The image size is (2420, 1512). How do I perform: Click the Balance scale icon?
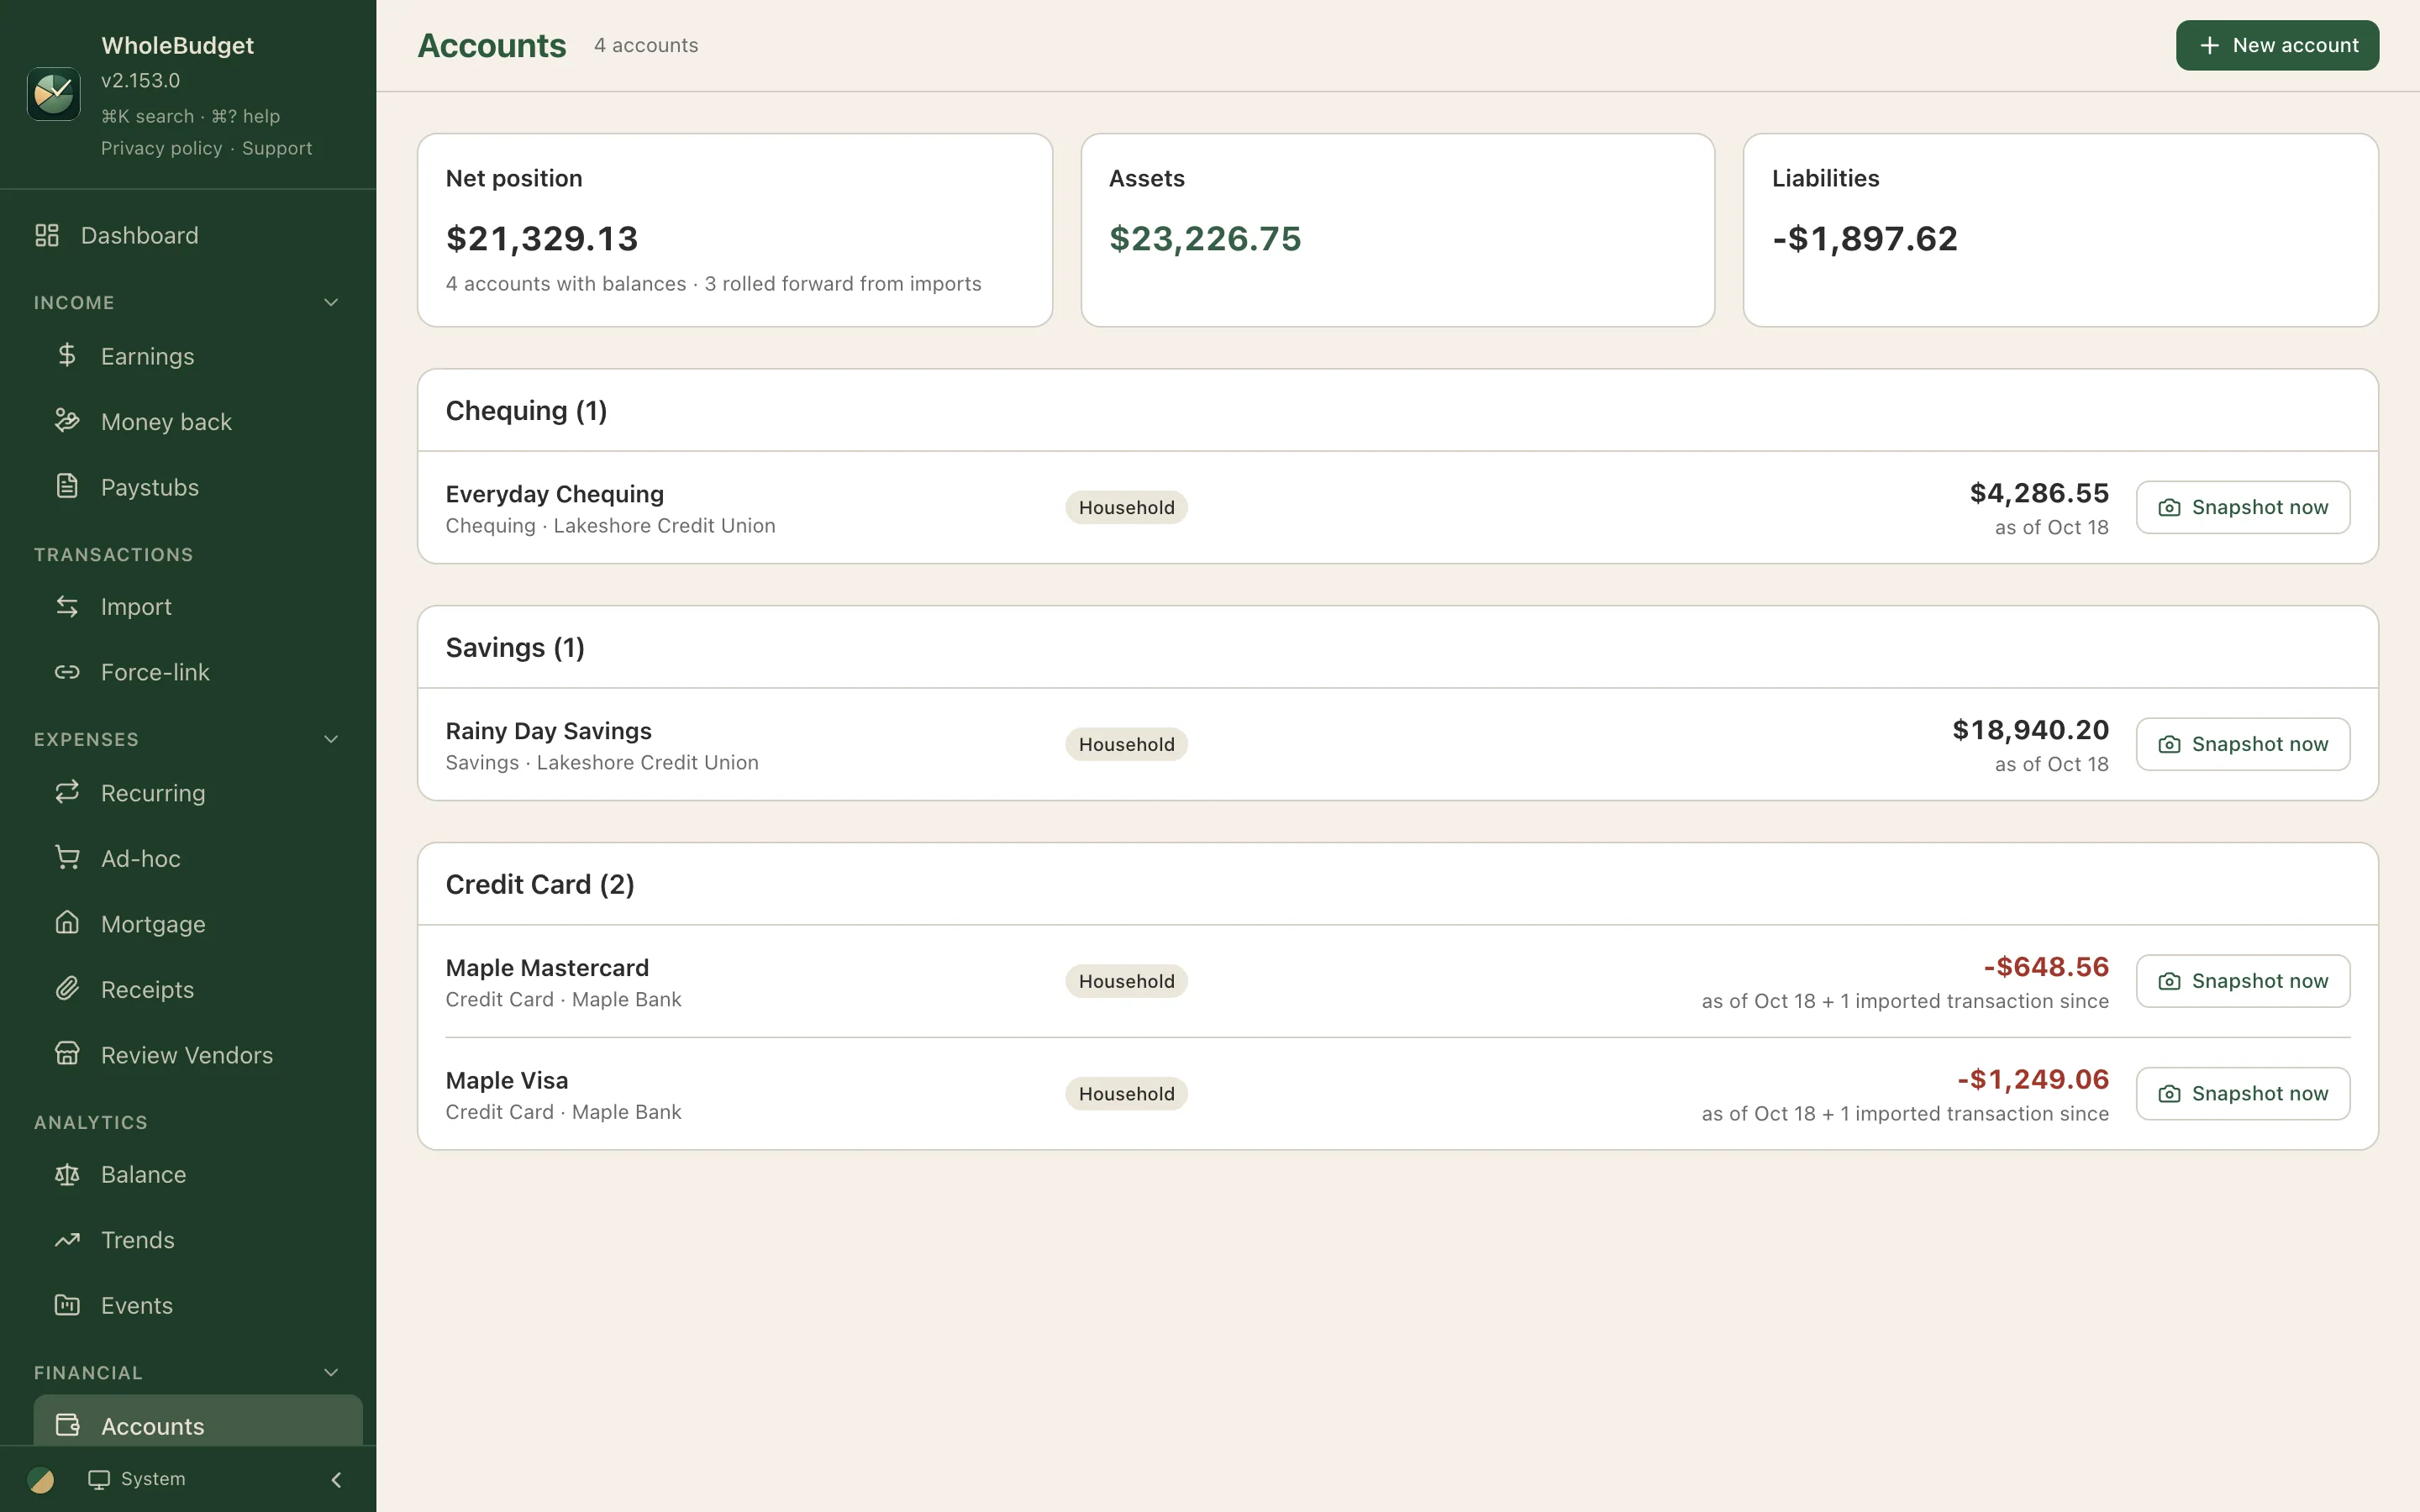click(67, 1174)
